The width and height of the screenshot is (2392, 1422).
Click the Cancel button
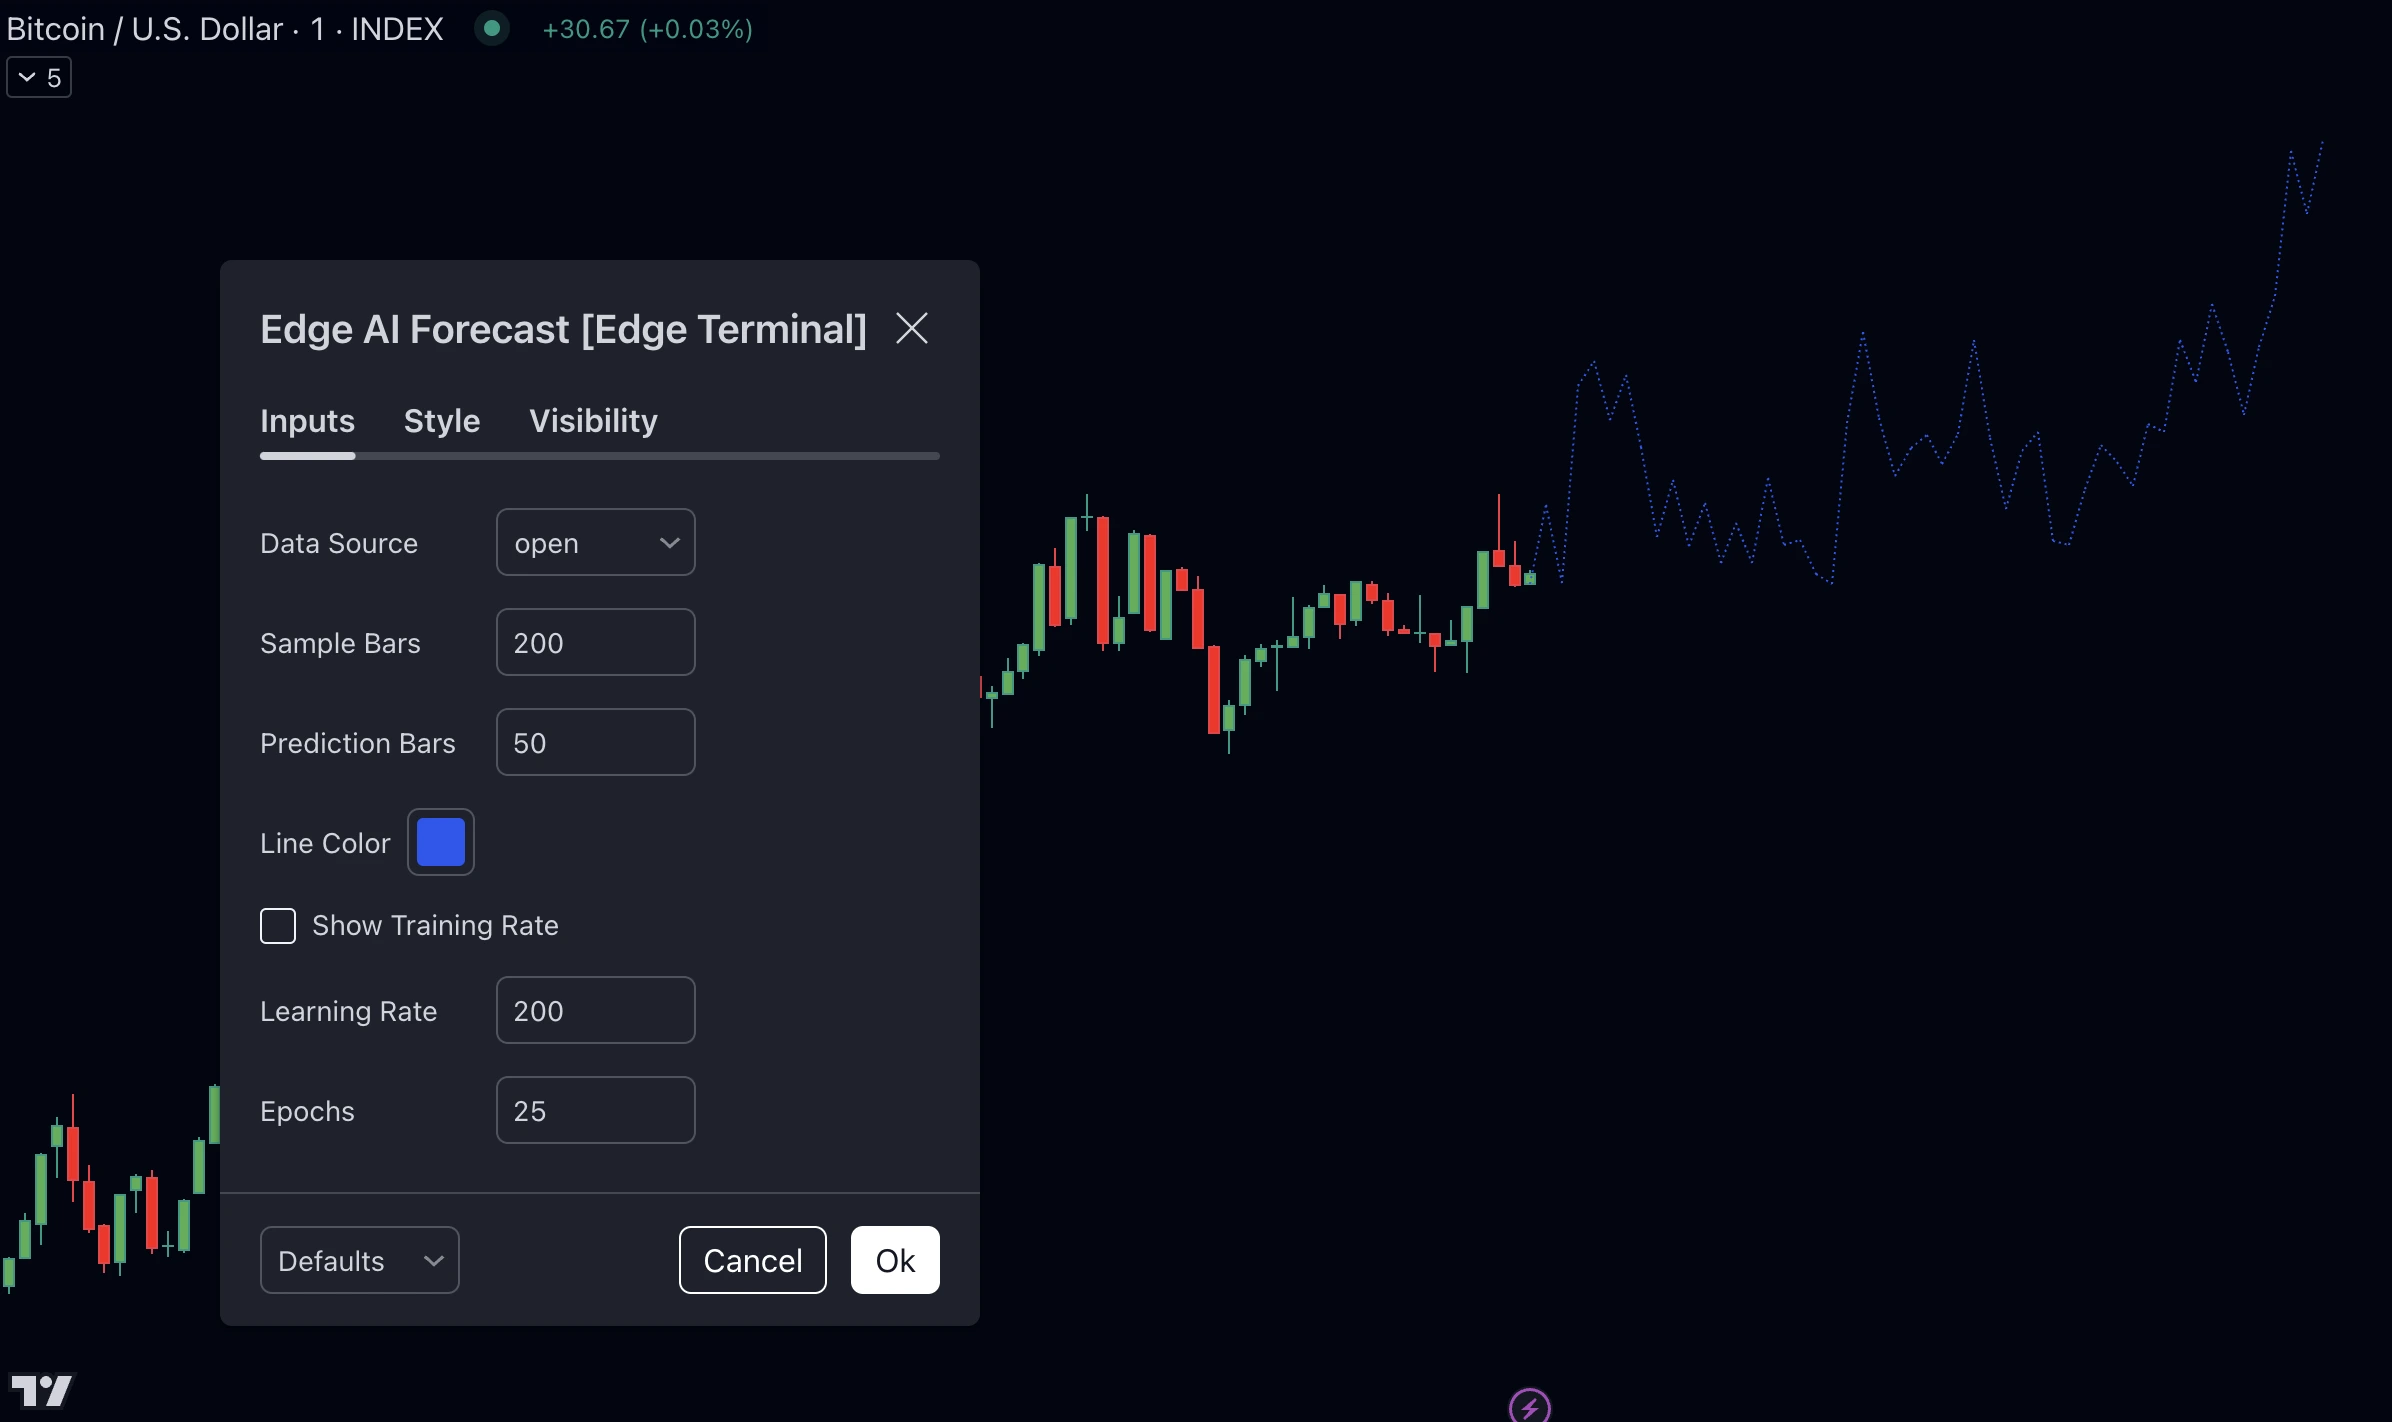click(752, 1260)
